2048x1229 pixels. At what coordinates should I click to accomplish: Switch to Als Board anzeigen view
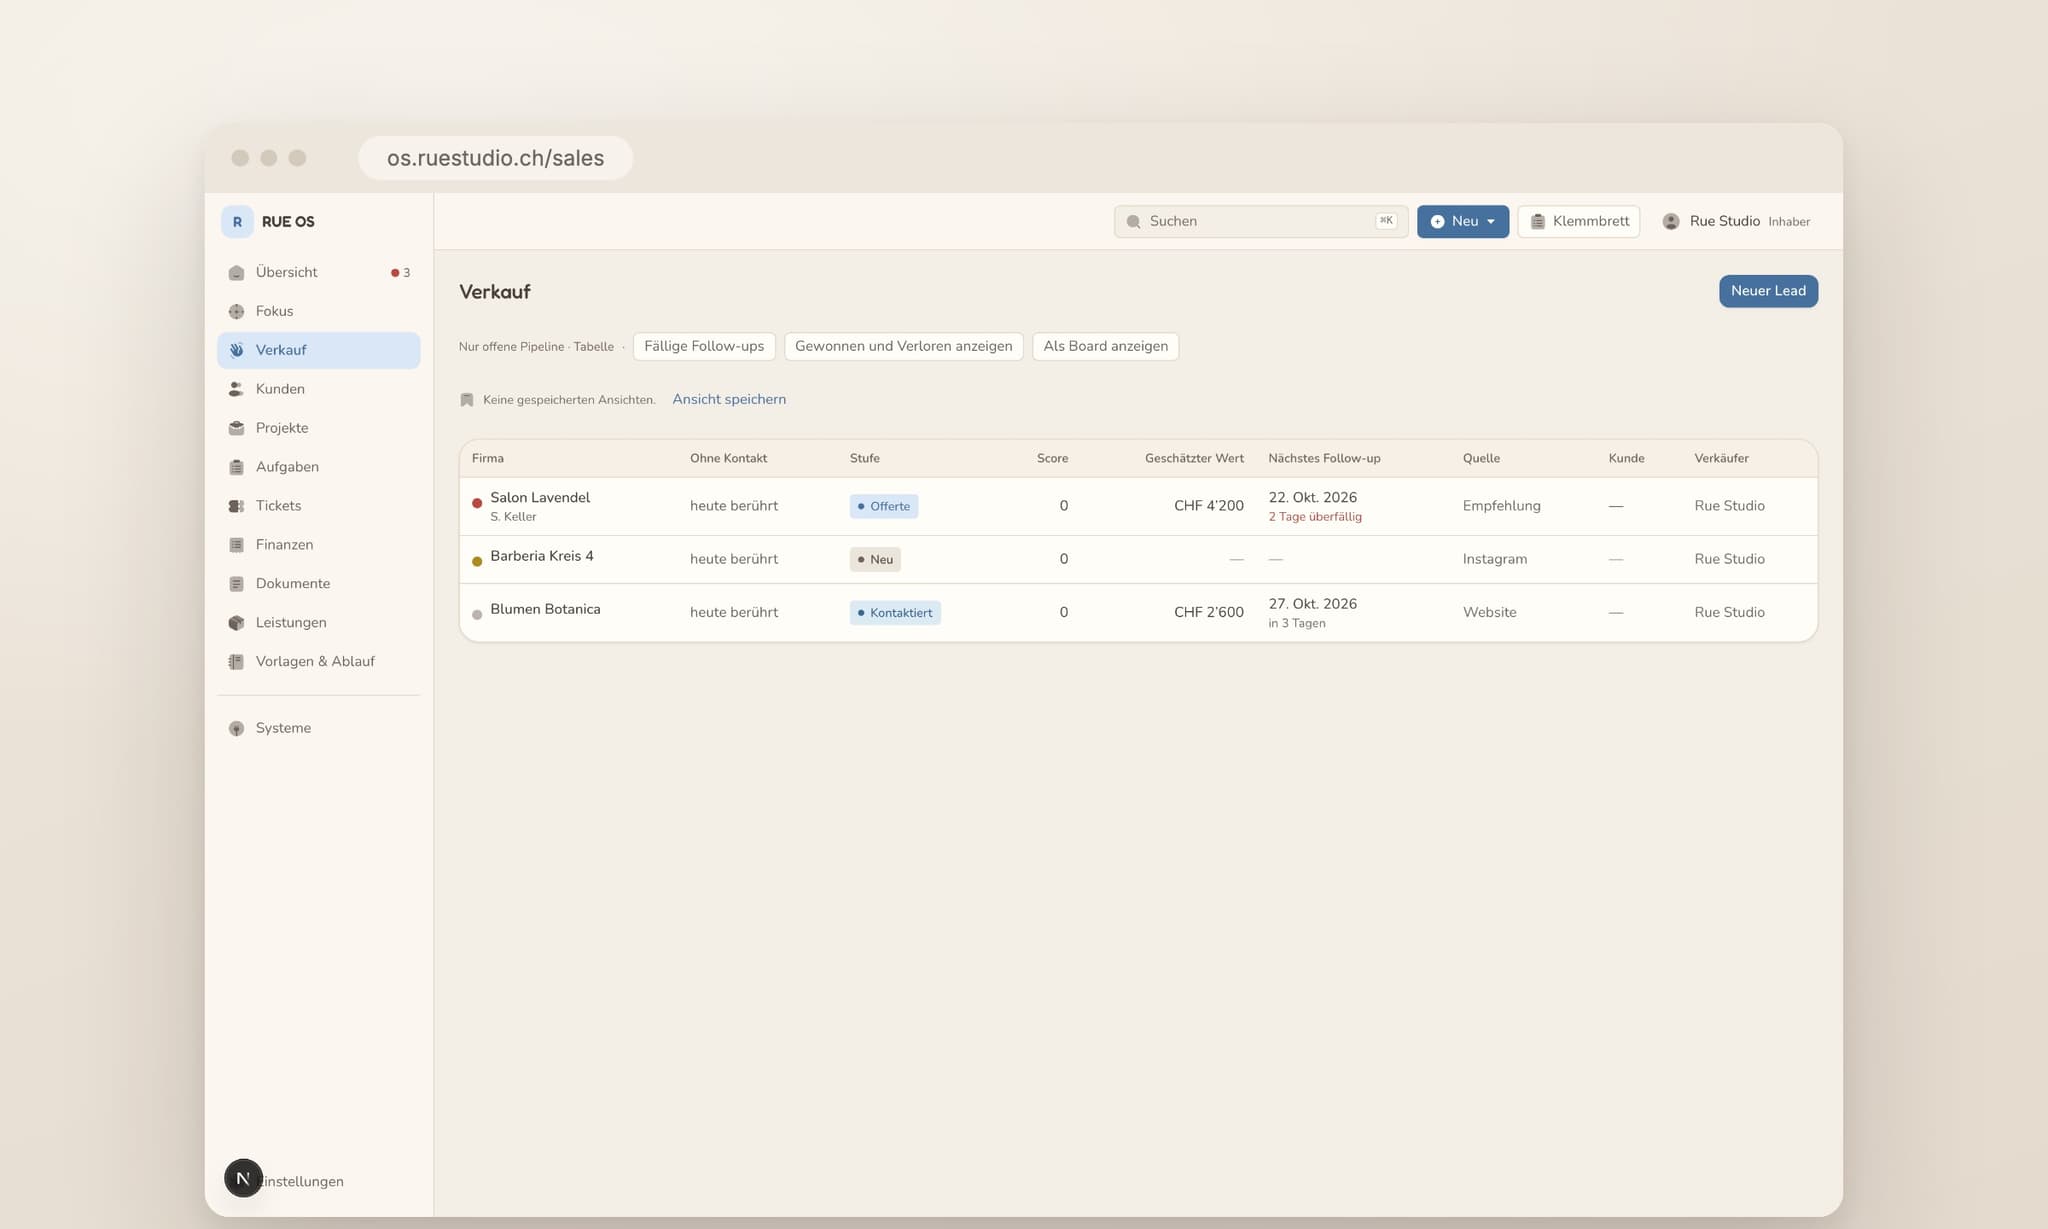(x=1105, y=346)
